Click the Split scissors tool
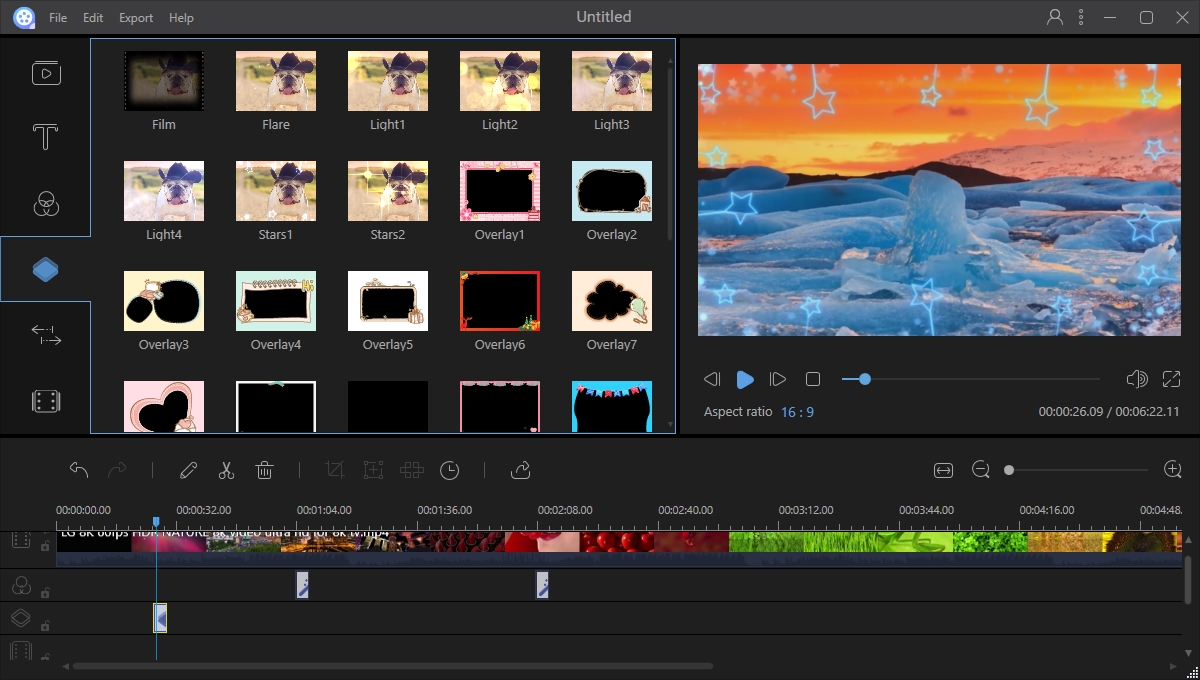The image size is (1200, 680). tap(226, 470)
